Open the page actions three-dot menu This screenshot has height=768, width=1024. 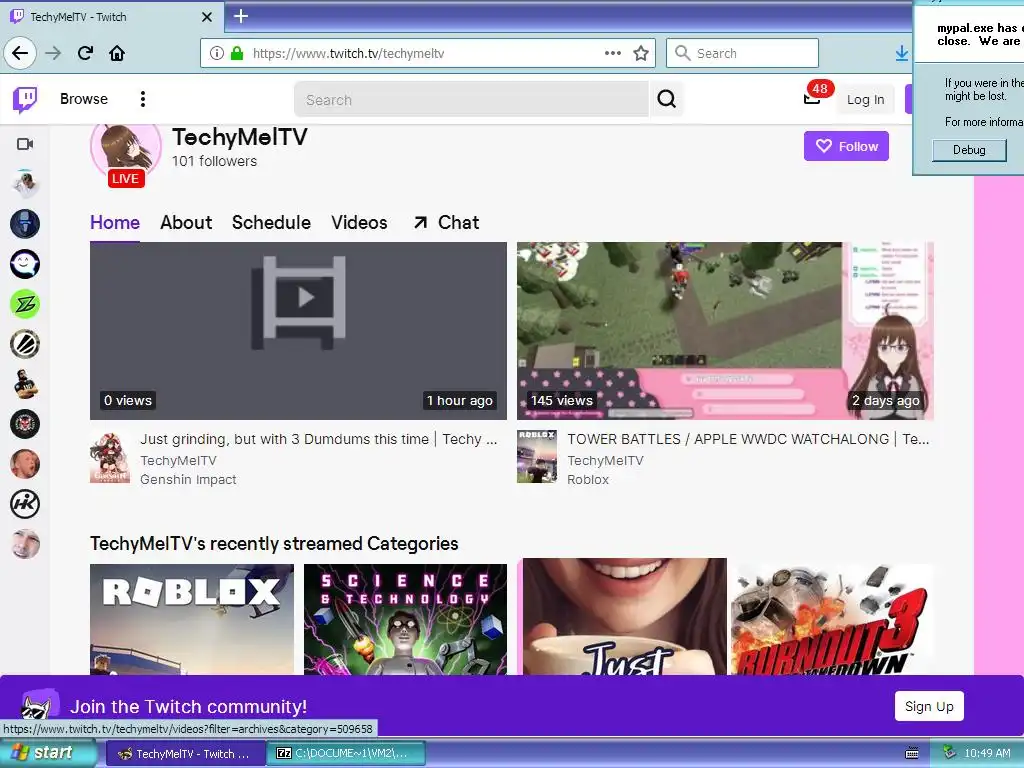coord(613,53)
